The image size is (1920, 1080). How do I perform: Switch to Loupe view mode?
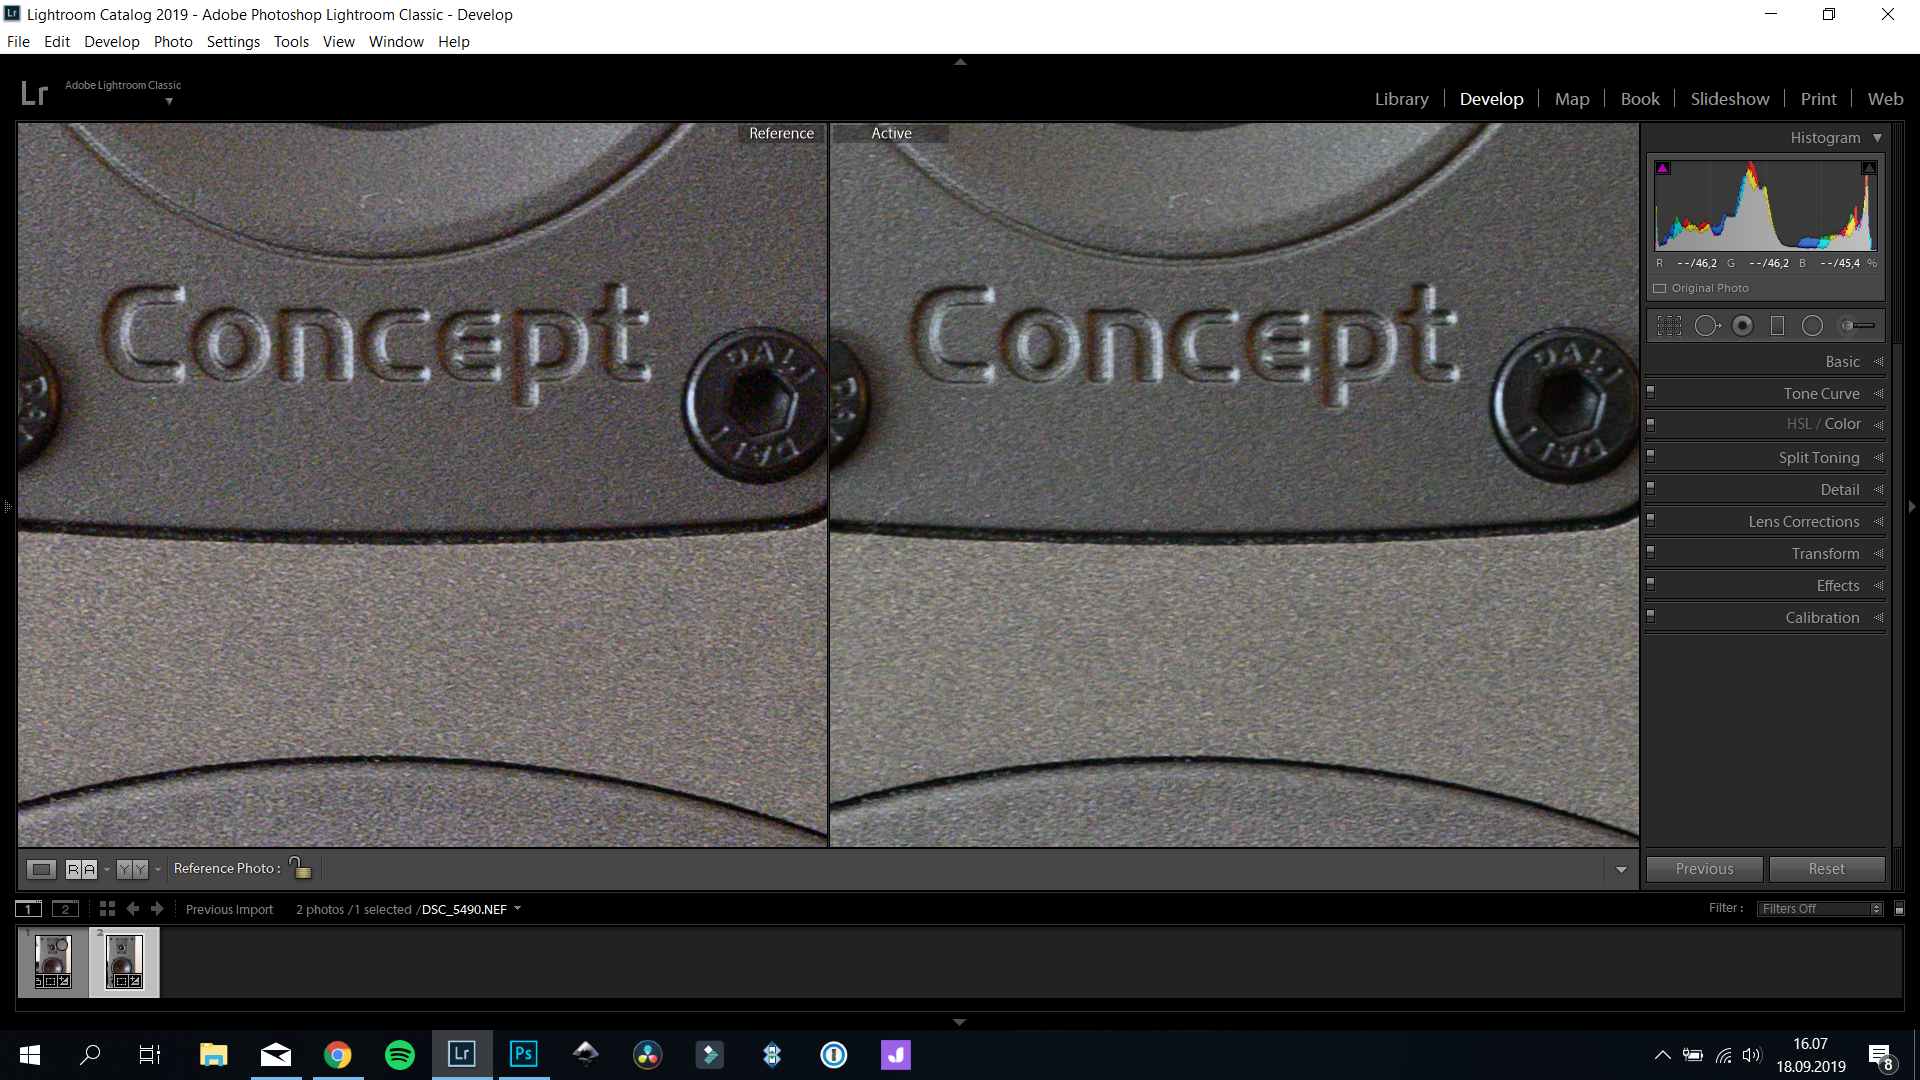[41, 869]
